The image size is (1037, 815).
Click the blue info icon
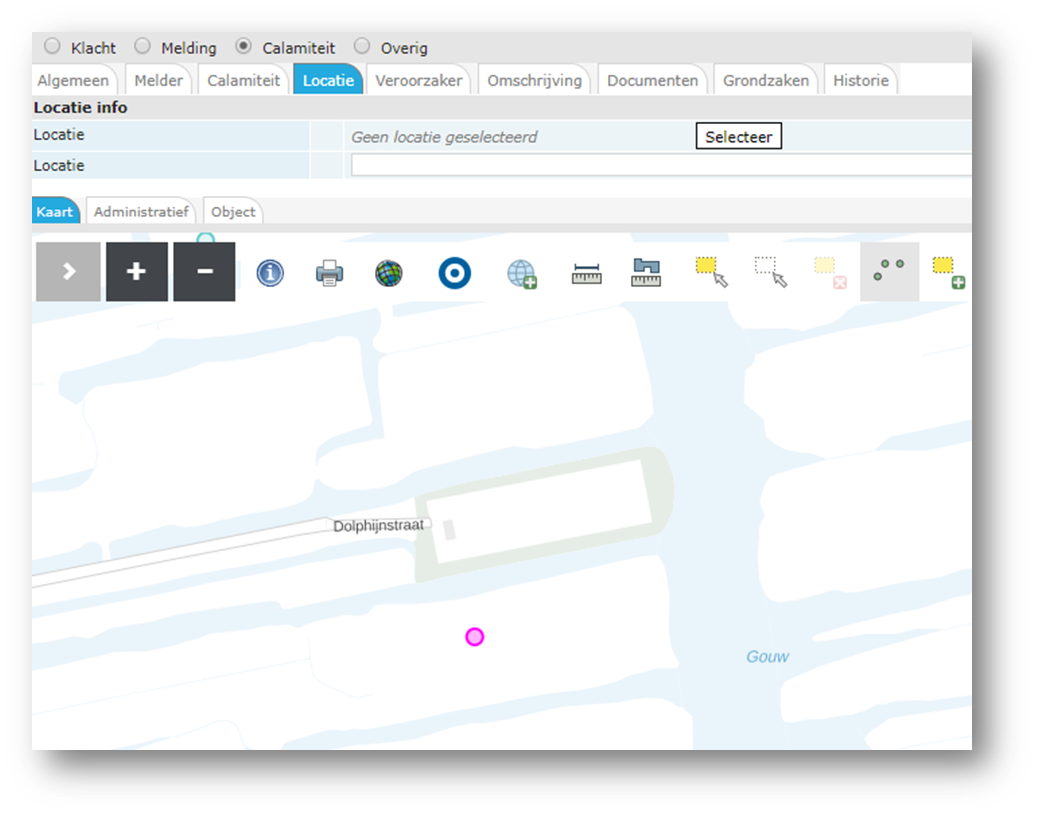270,273
